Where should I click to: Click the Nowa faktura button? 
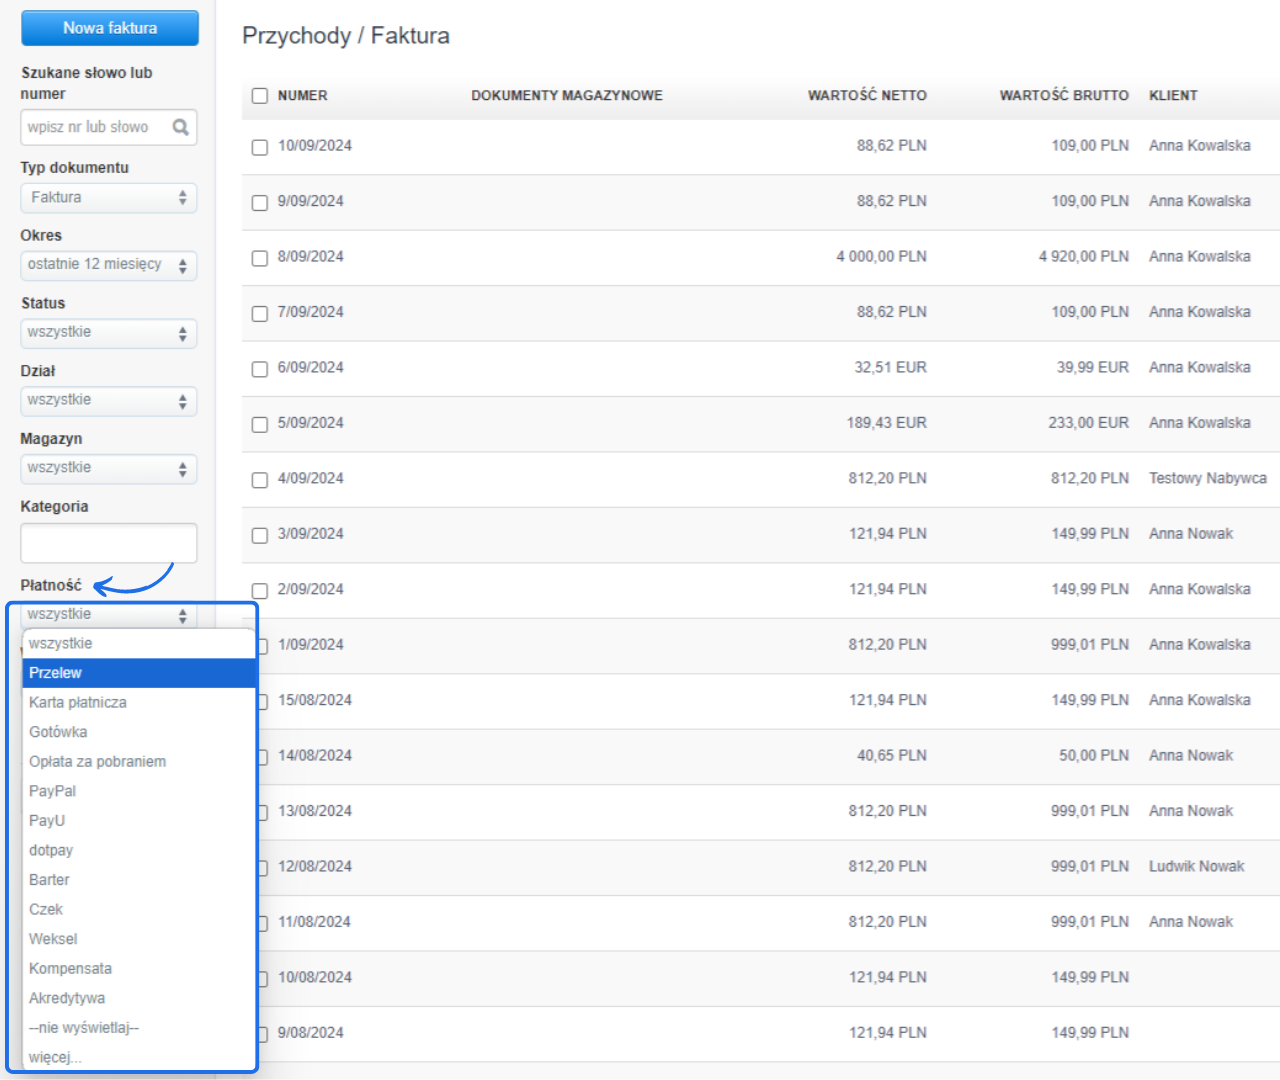[x=110, y=28]
